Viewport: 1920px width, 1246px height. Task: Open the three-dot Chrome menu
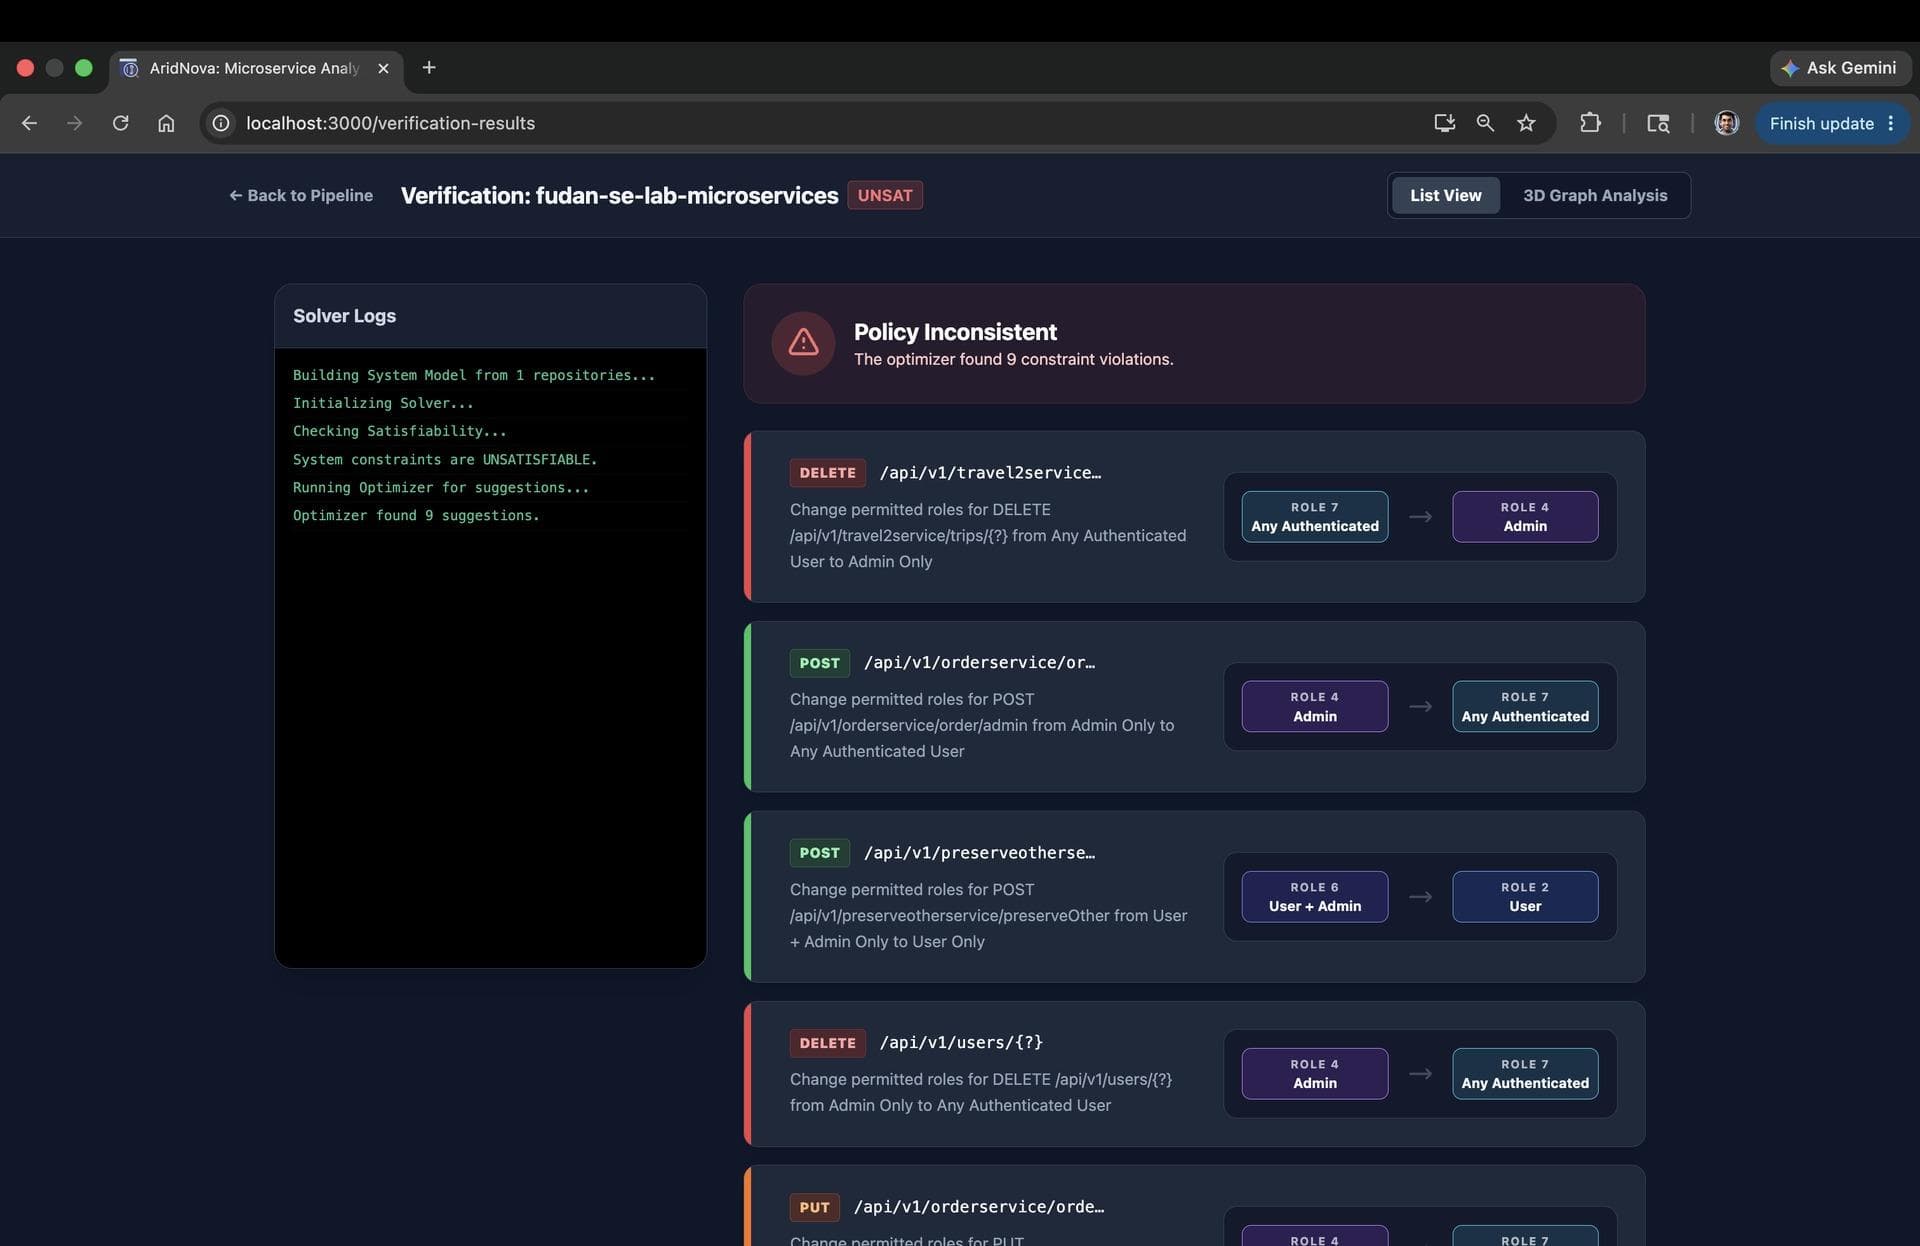pyautogui.click(x=1891, y=123)
